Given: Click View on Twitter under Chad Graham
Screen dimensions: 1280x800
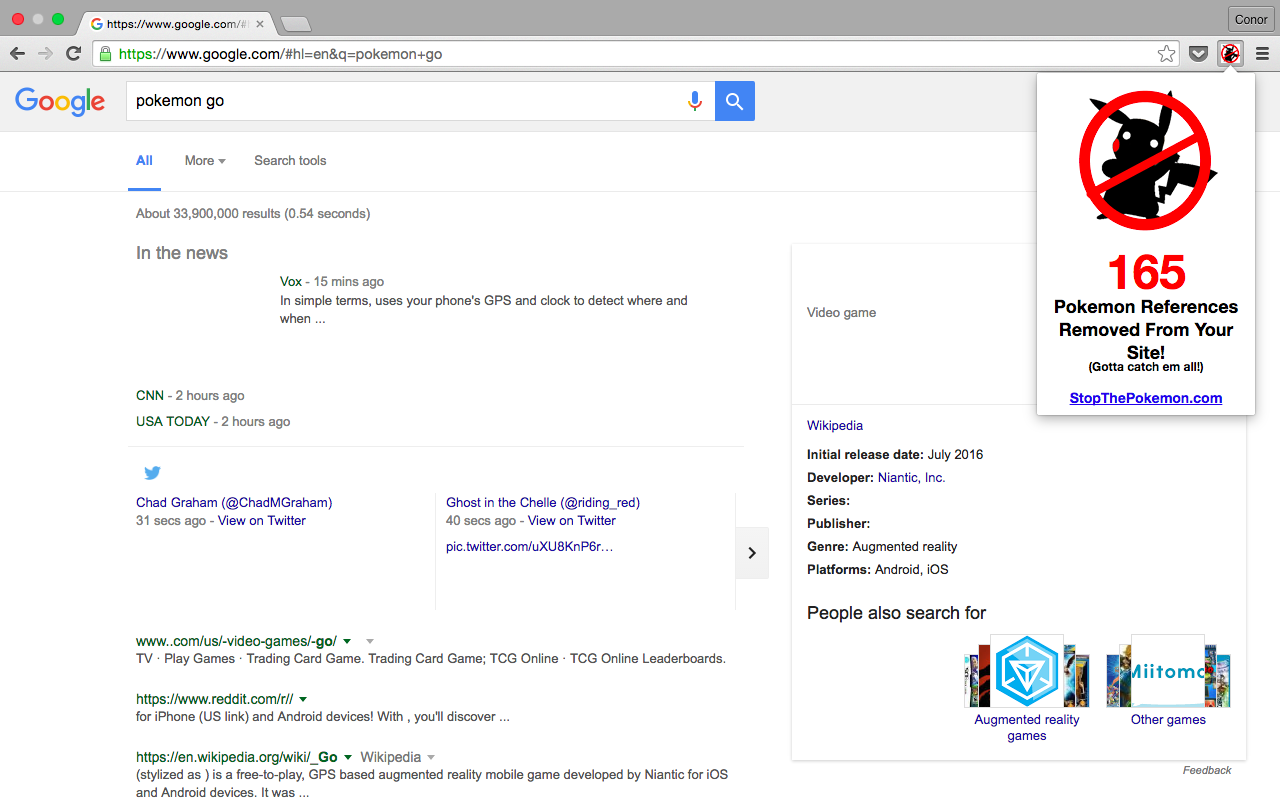Looking at the screenshot, I should coord(262,520).
